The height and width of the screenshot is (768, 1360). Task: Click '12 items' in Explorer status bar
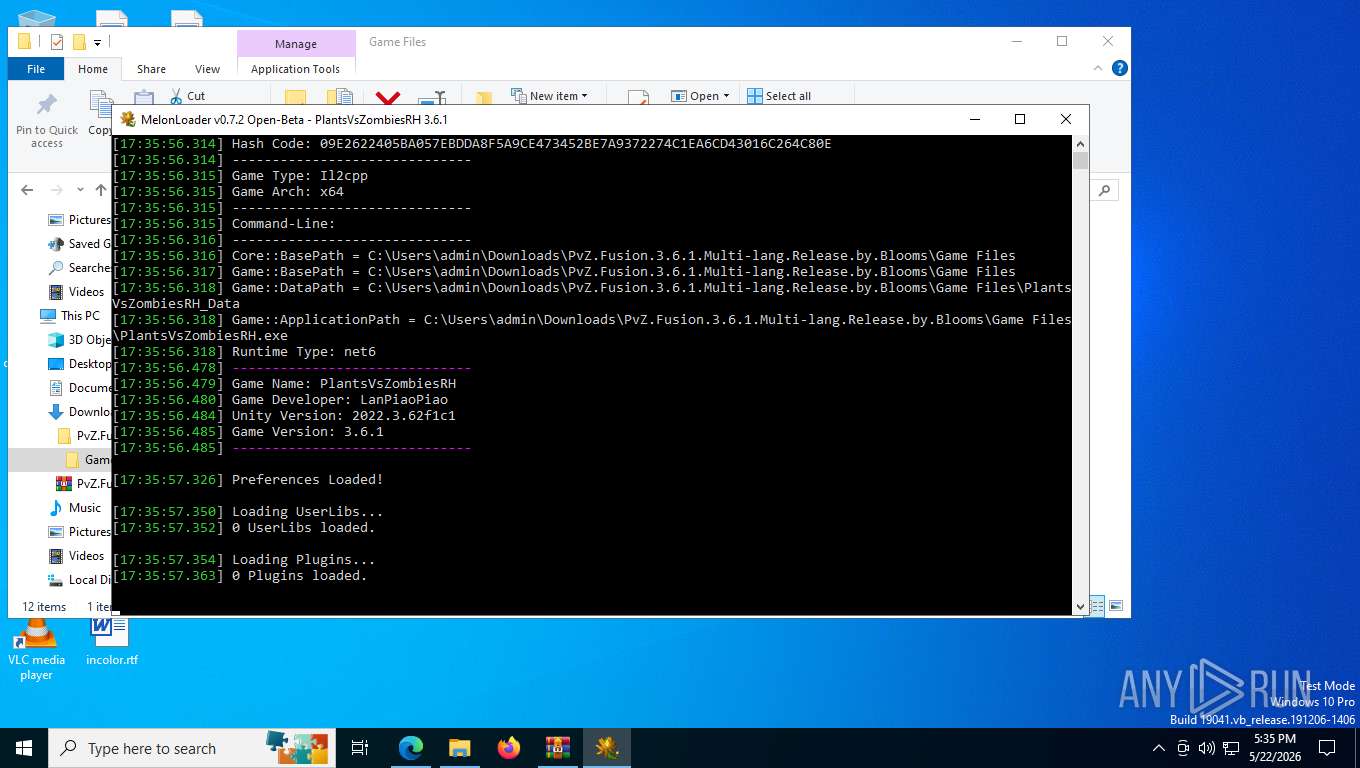tap(44, 607)
